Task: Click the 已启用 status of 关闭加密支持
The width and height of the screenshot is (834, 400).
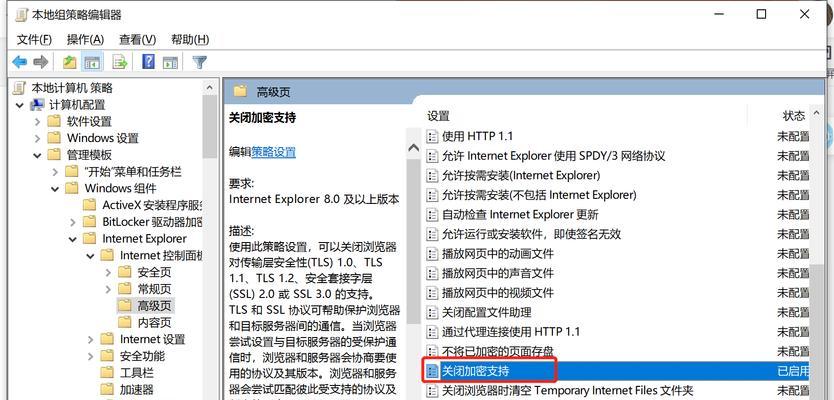Action: [793, 371]
